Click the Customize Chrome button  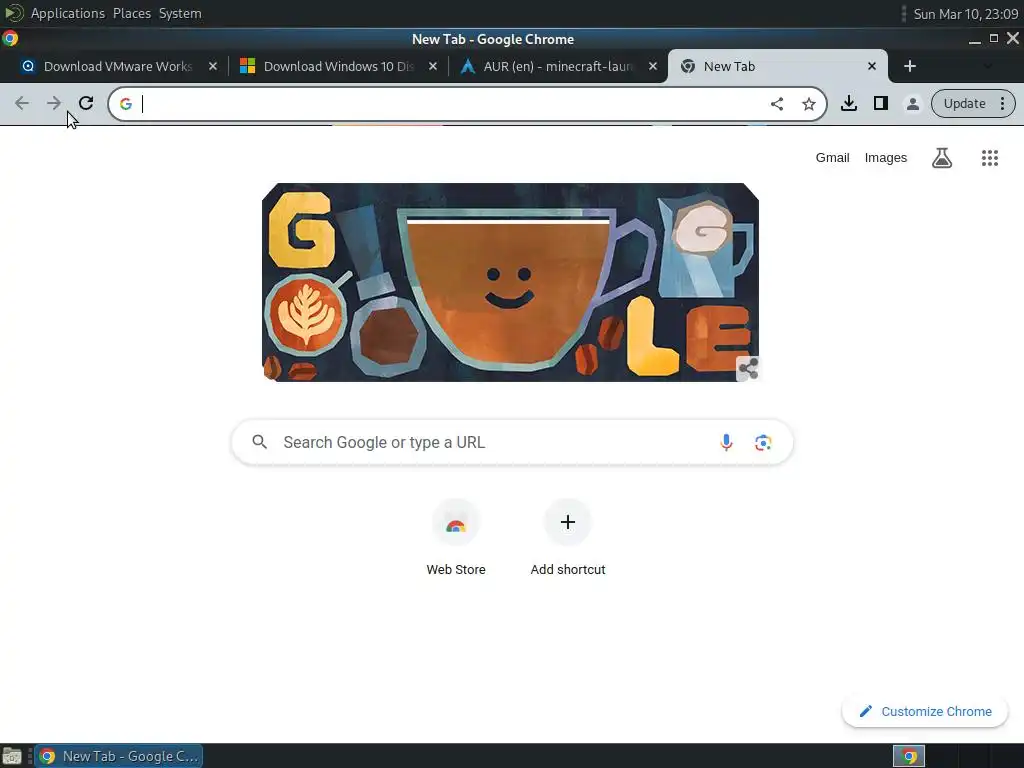[x=925, y=711]
